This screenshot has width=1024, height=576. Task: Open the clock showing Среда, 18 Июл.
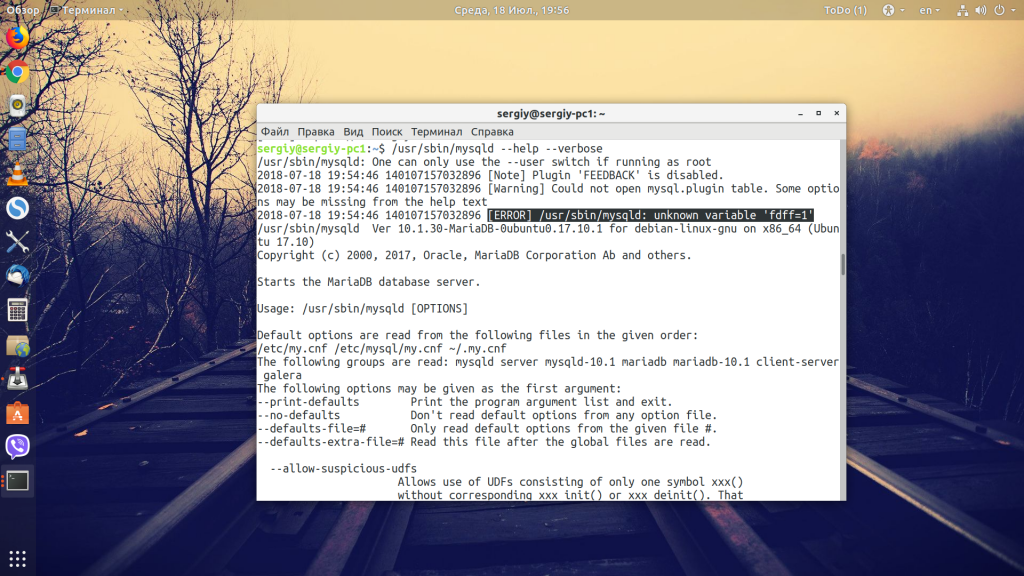point(511,10)
